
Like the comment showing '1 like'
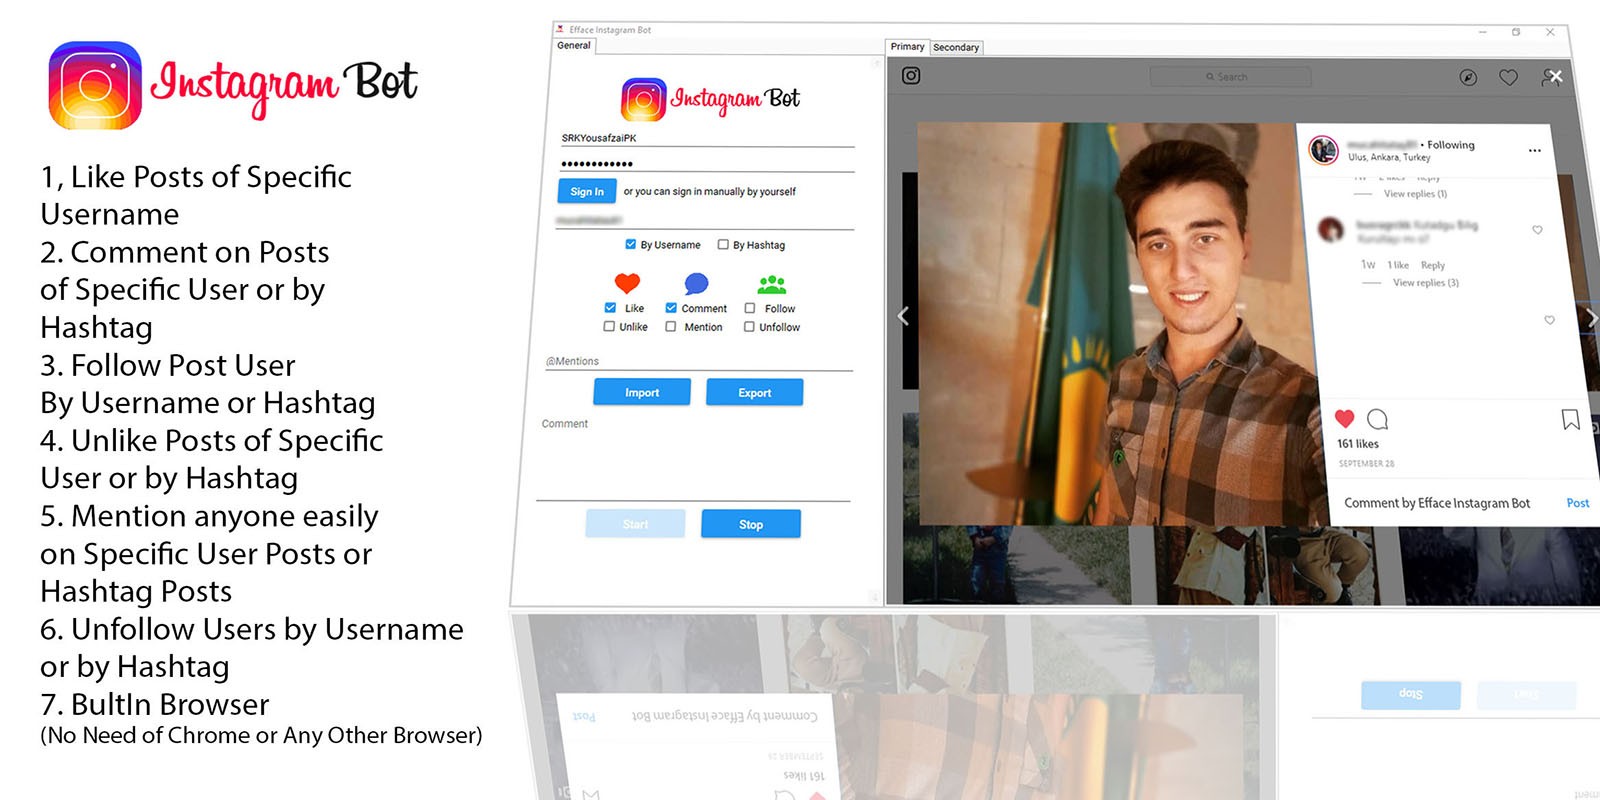1538,230
